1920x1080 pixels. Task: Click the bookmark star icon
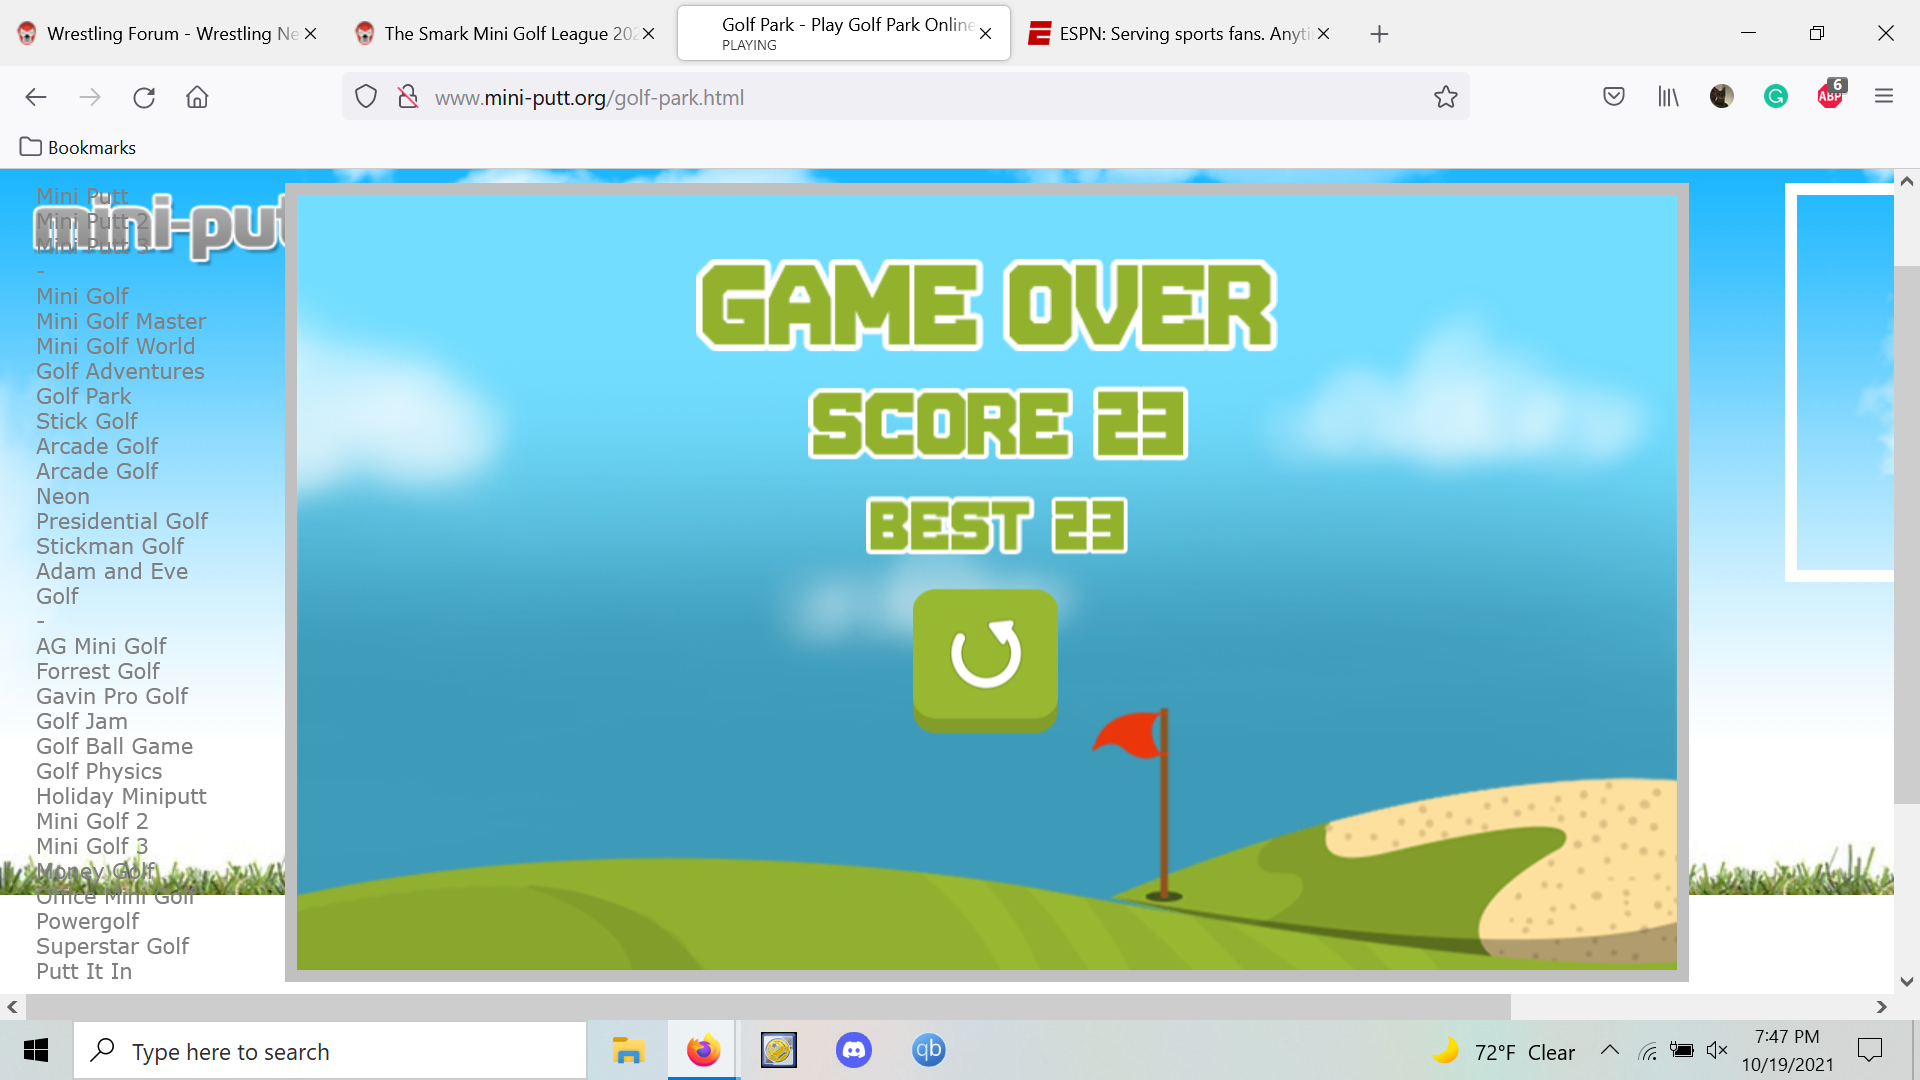point(1445,97)
